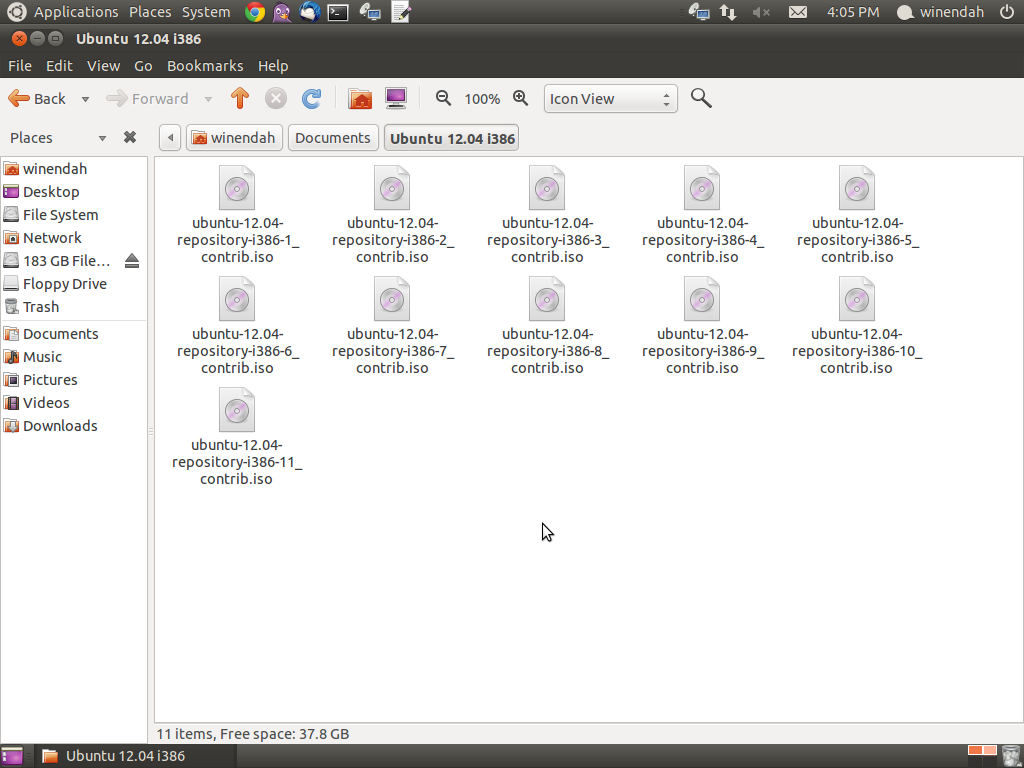This screenshot has height=768, width=1024.
Task: Select the ubuntu-12.04-repository-i386-3_contrib.iso disc icon
Action: [x=547, y=188]
